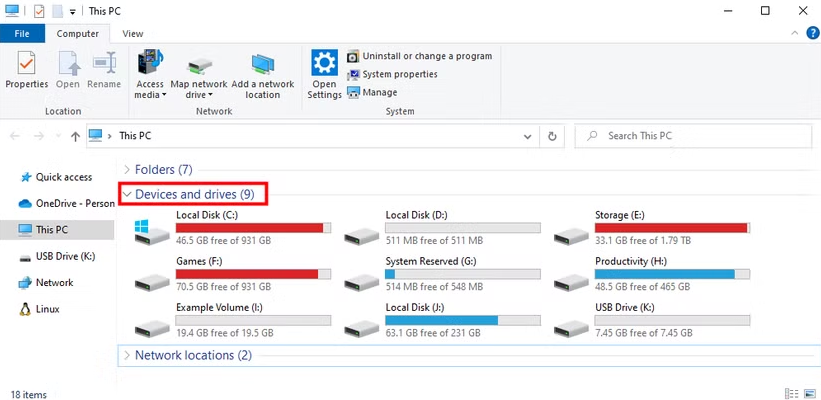Switch to the View ribbon tab
The image size is (821, 400).
pos(132,33)
